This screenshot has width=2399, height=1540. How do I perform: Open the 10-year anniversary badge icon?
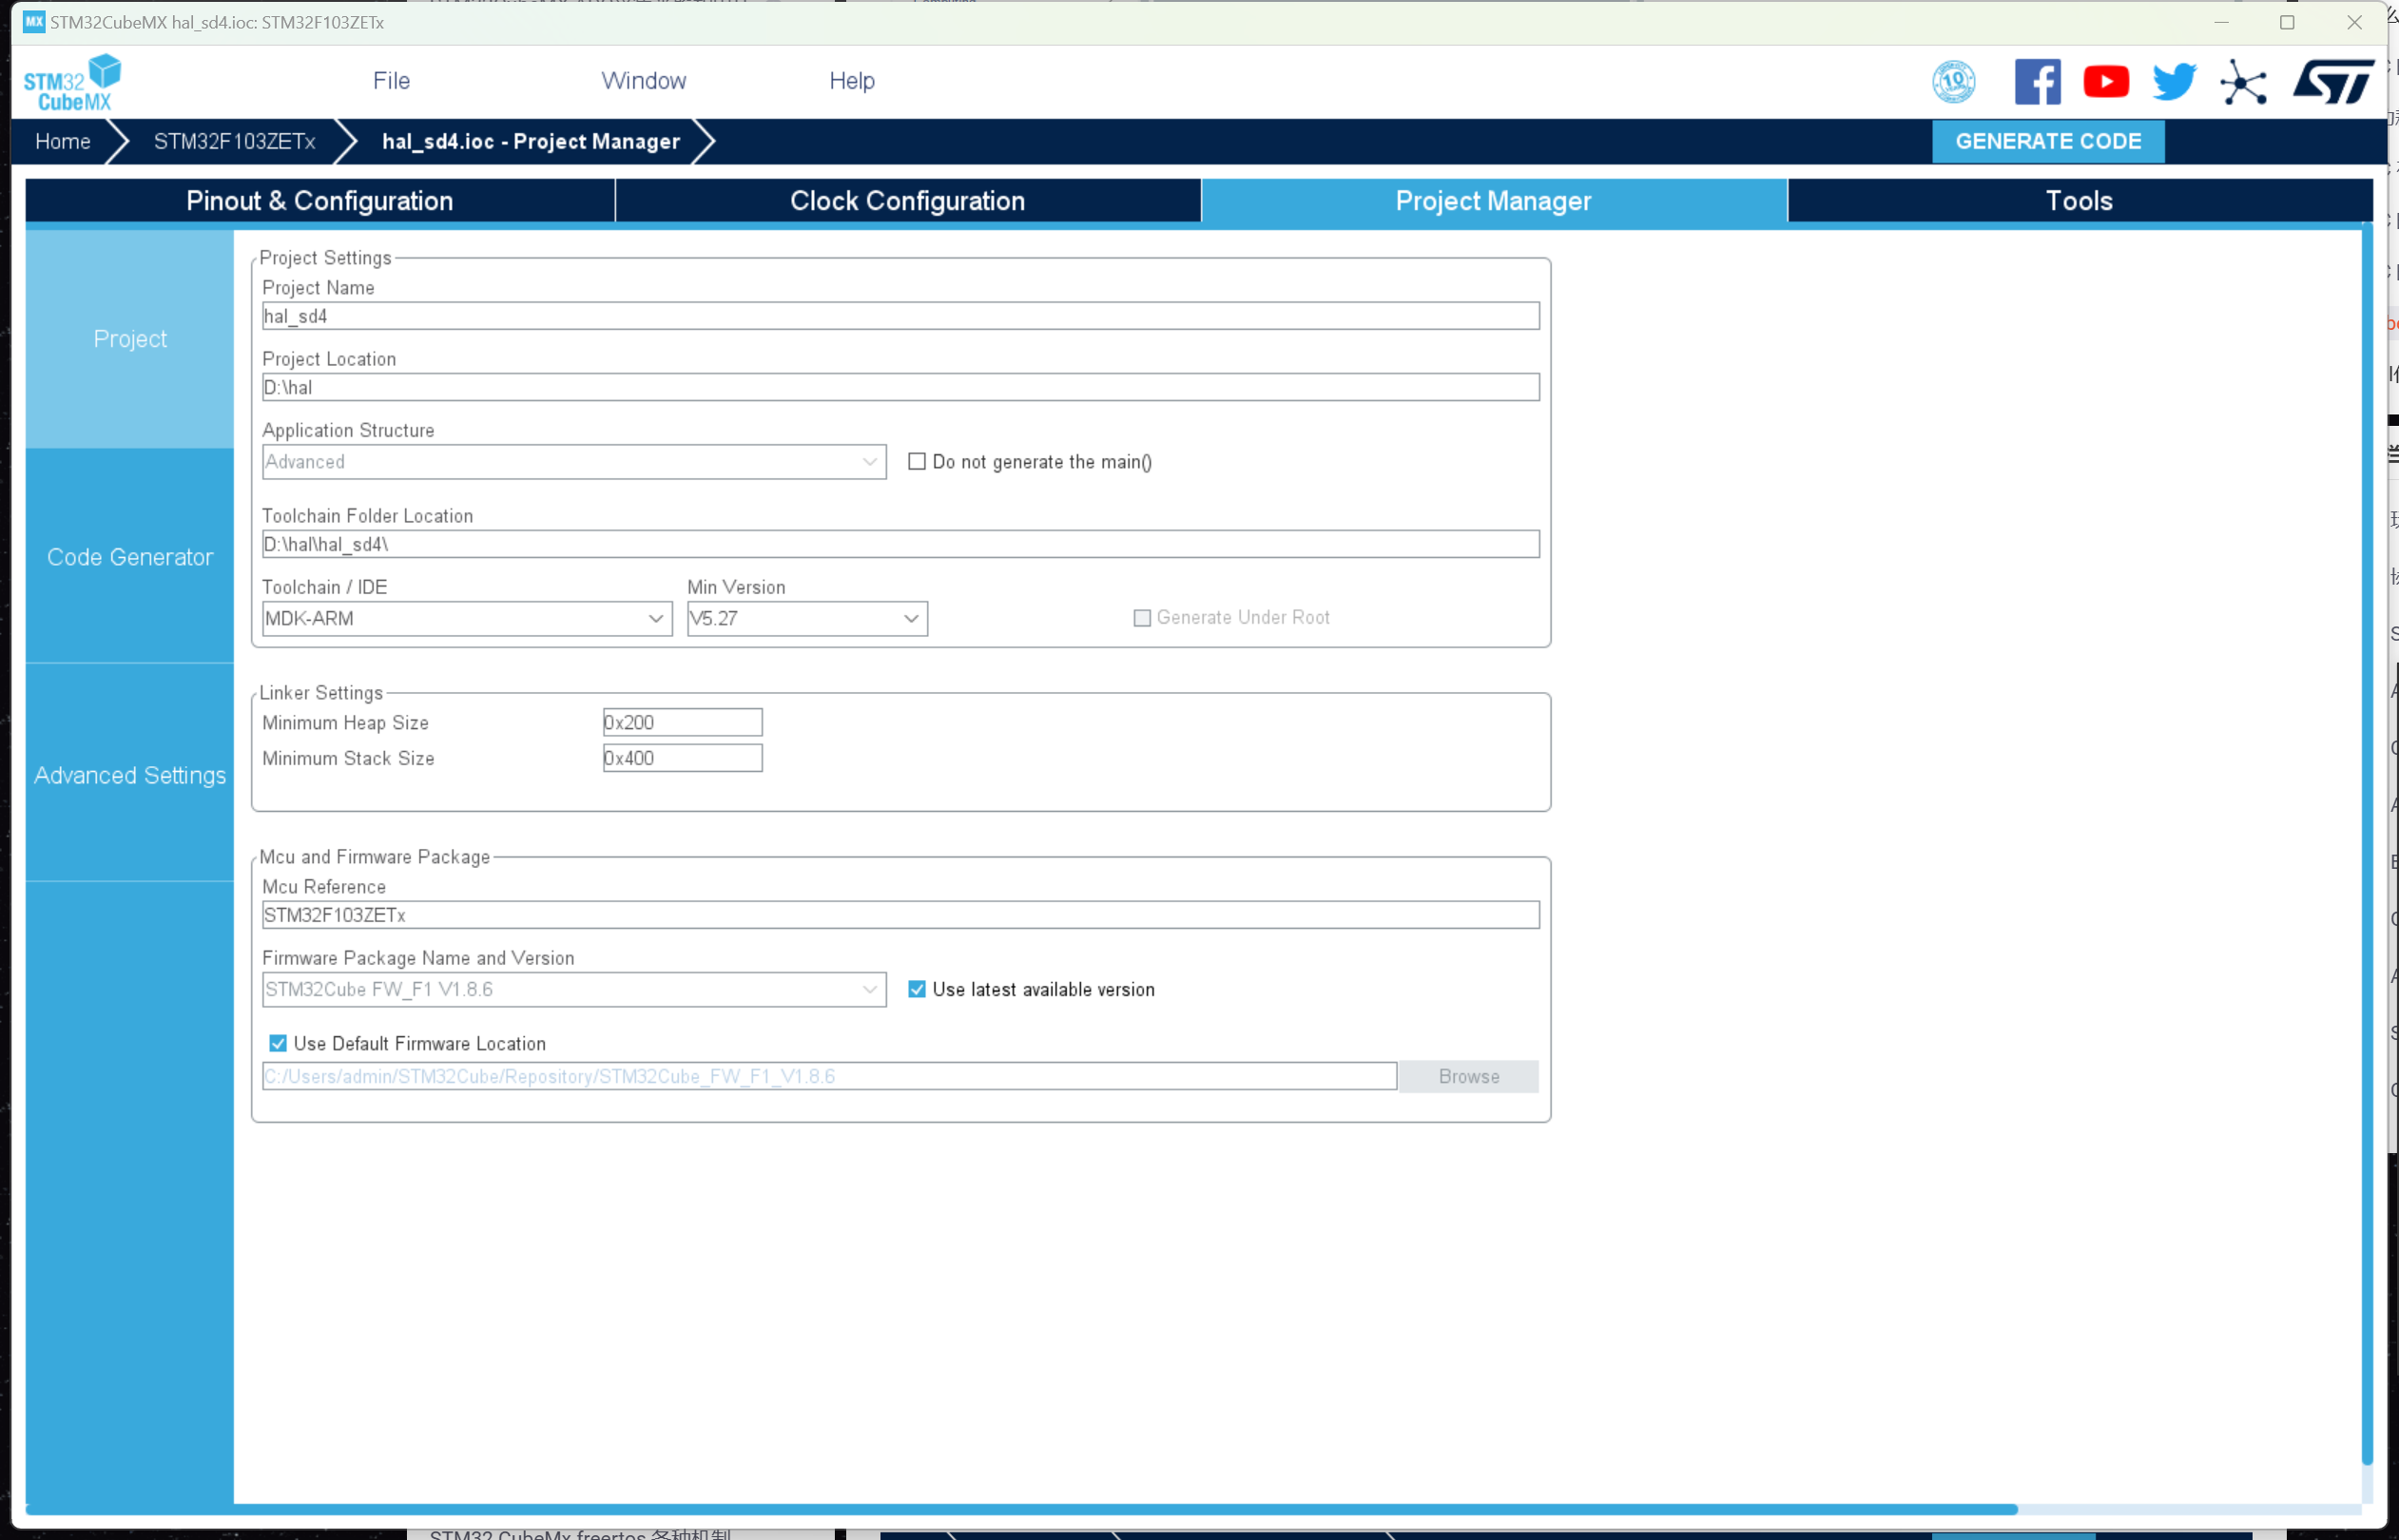[x=1953, y=82]
